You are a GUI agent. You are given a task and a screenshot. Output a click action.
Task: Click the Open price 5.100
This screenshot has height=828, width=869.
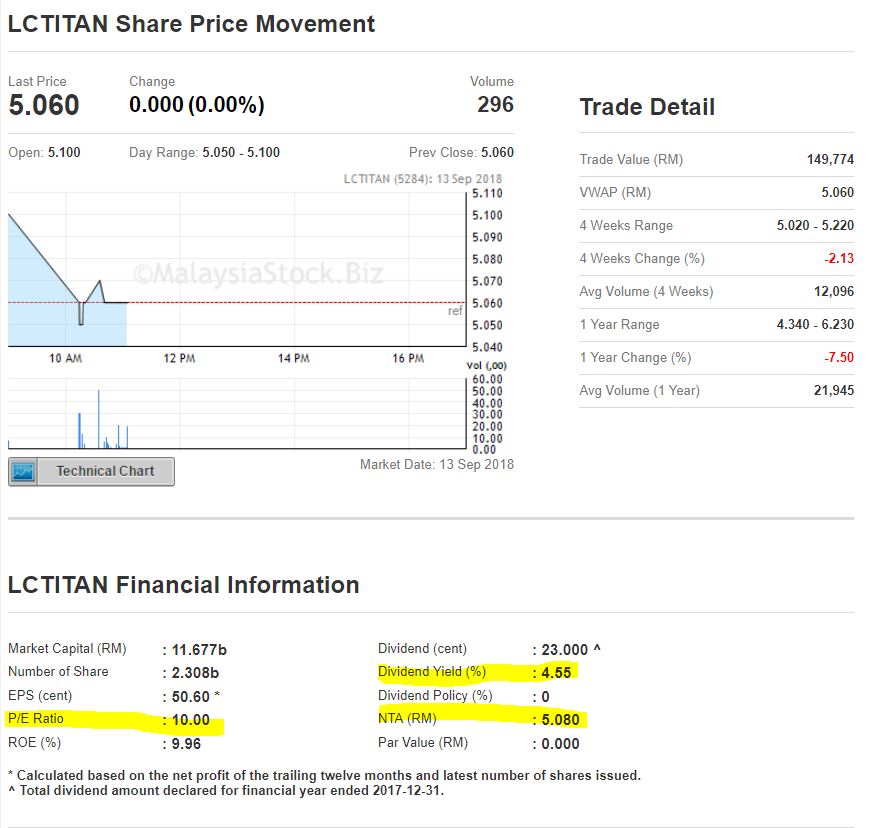click(64, 152)
